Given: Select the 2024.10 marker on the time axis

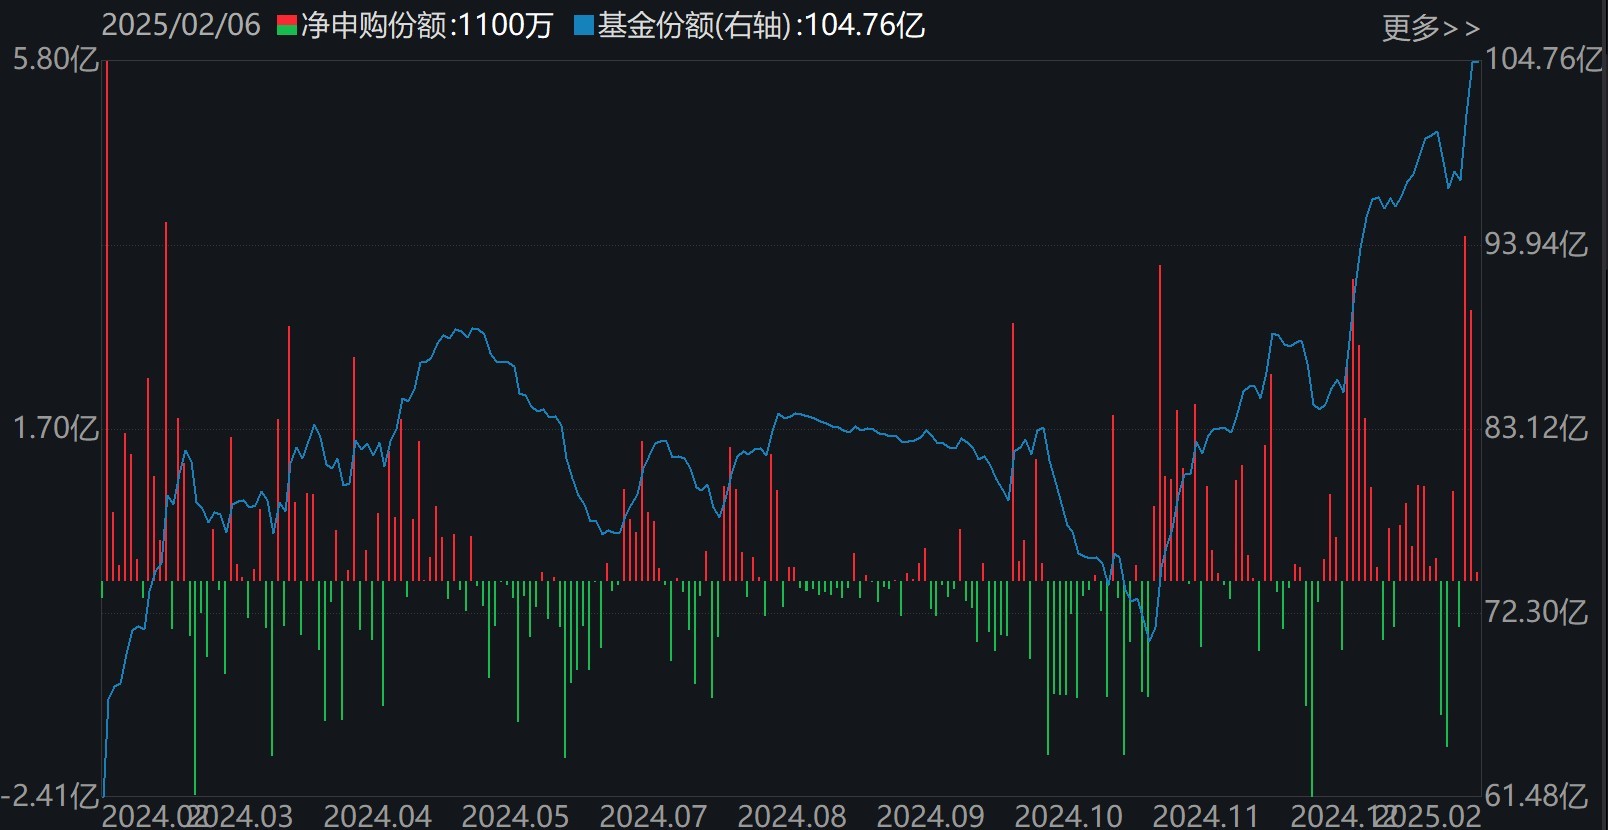Looking at the screenshot, I should 1068,816.
